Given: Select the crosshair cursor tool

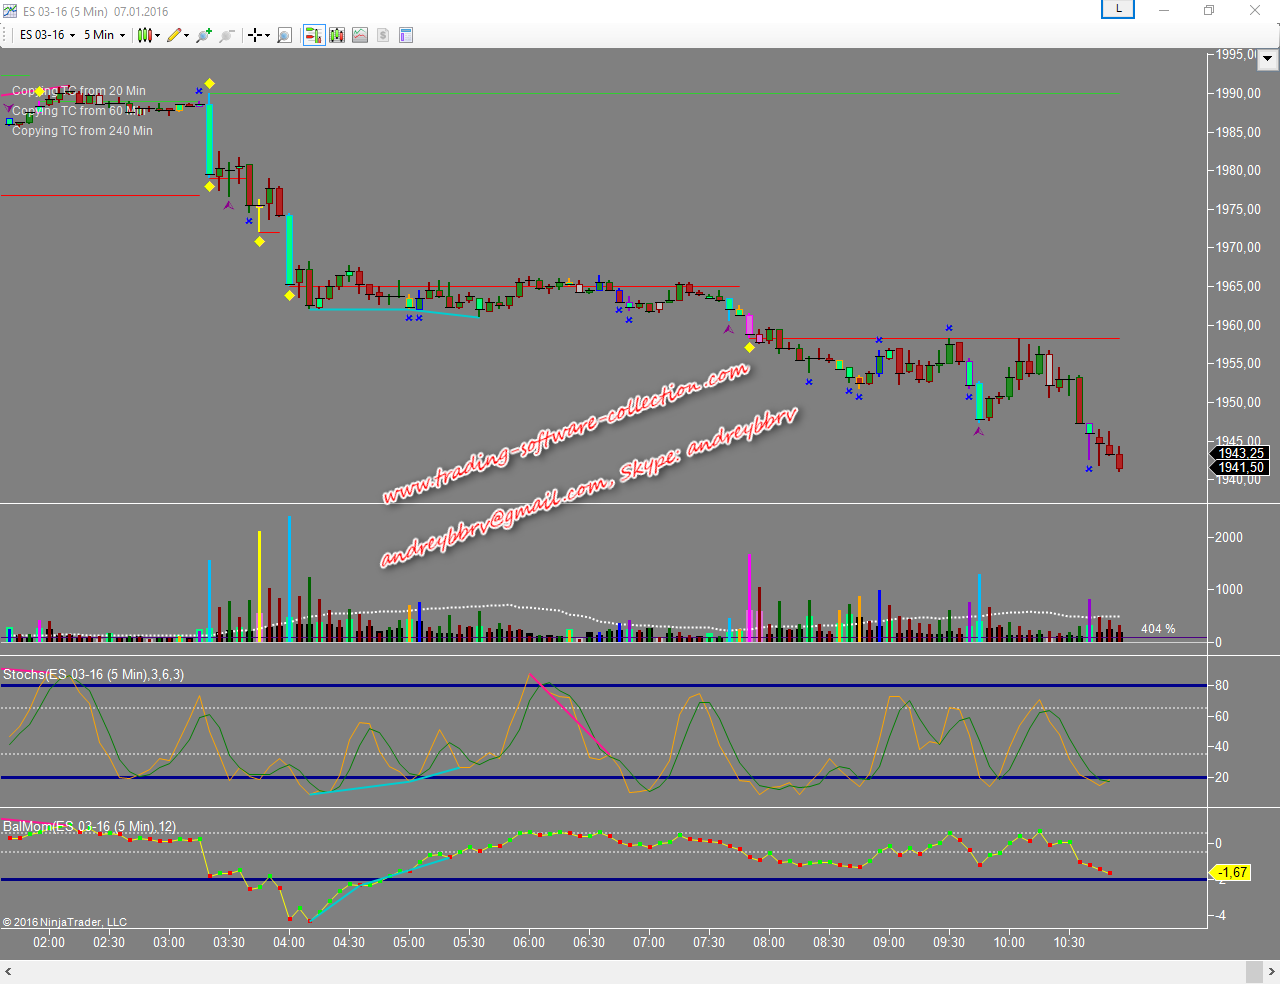Looking at the screenshot, I should pos(255,35).
